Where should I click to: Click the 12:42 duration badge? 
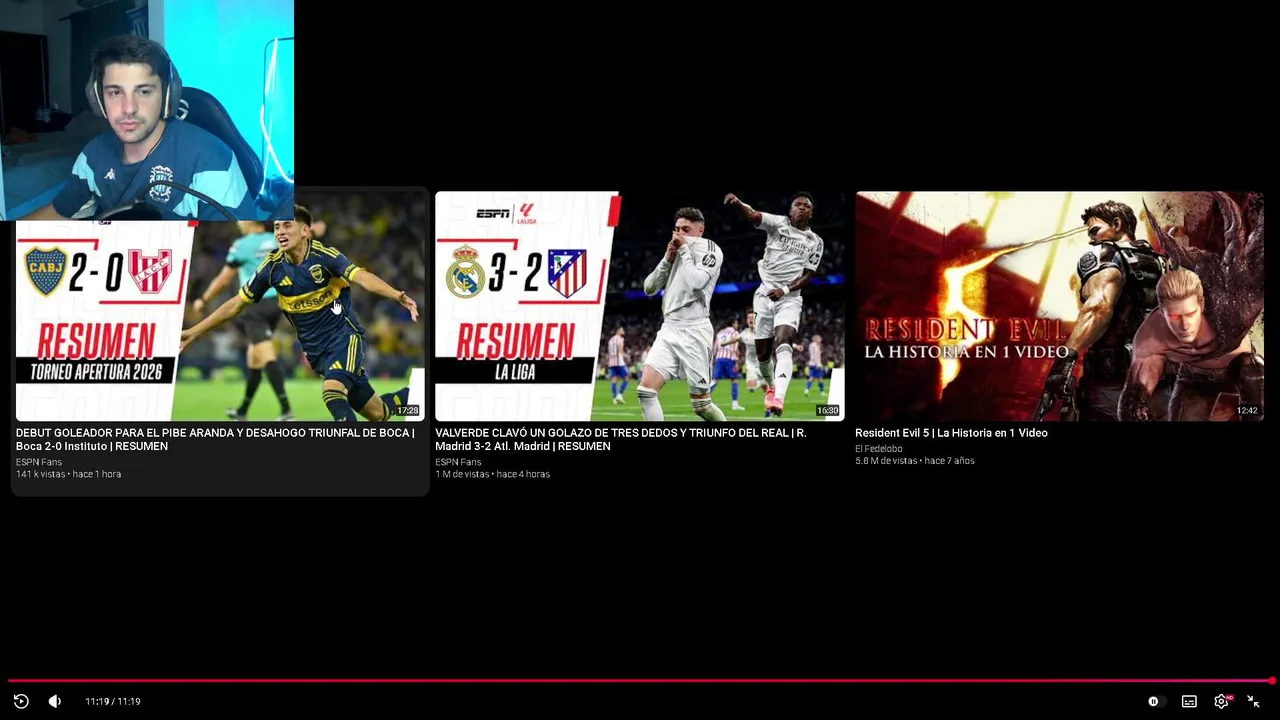(1247, 411)
